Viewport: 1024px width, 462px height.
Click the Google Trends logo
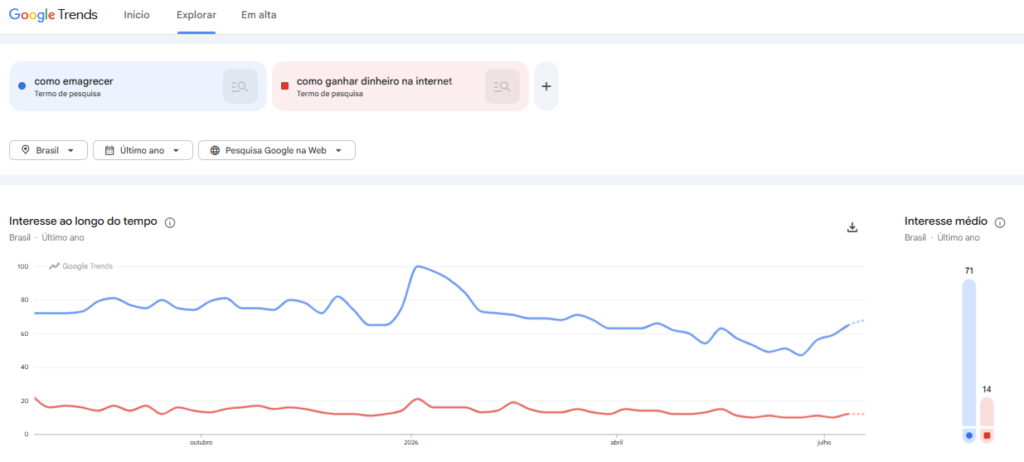coord(53,14)
